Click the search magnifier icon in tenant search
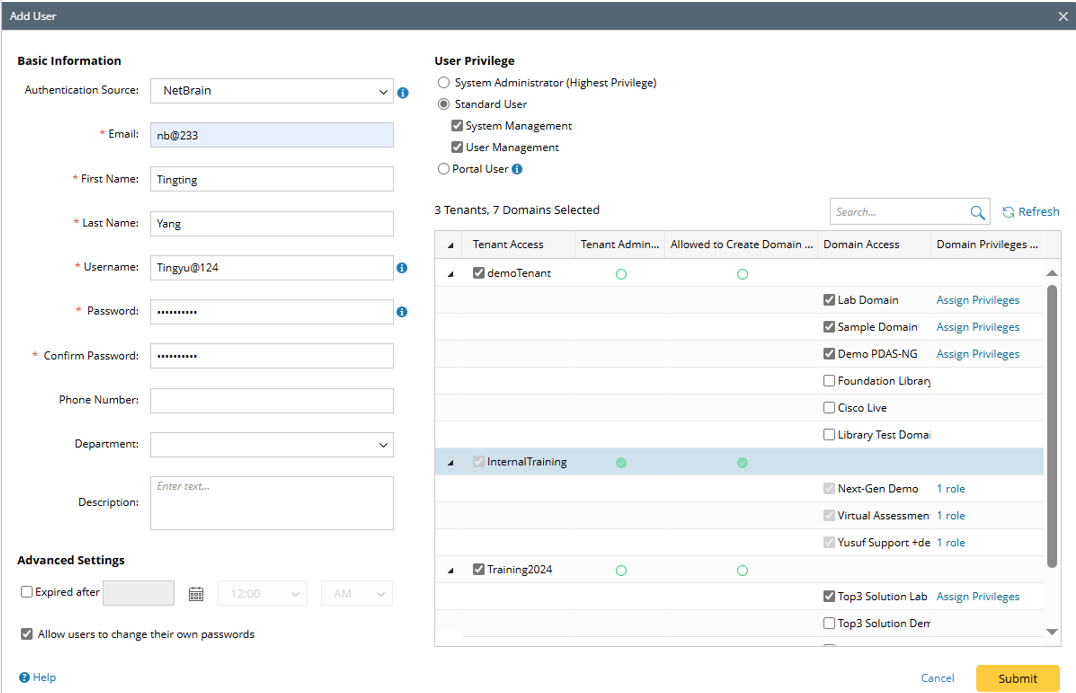The width and height of the screenshot is (1076, 693). pos(977,212)
